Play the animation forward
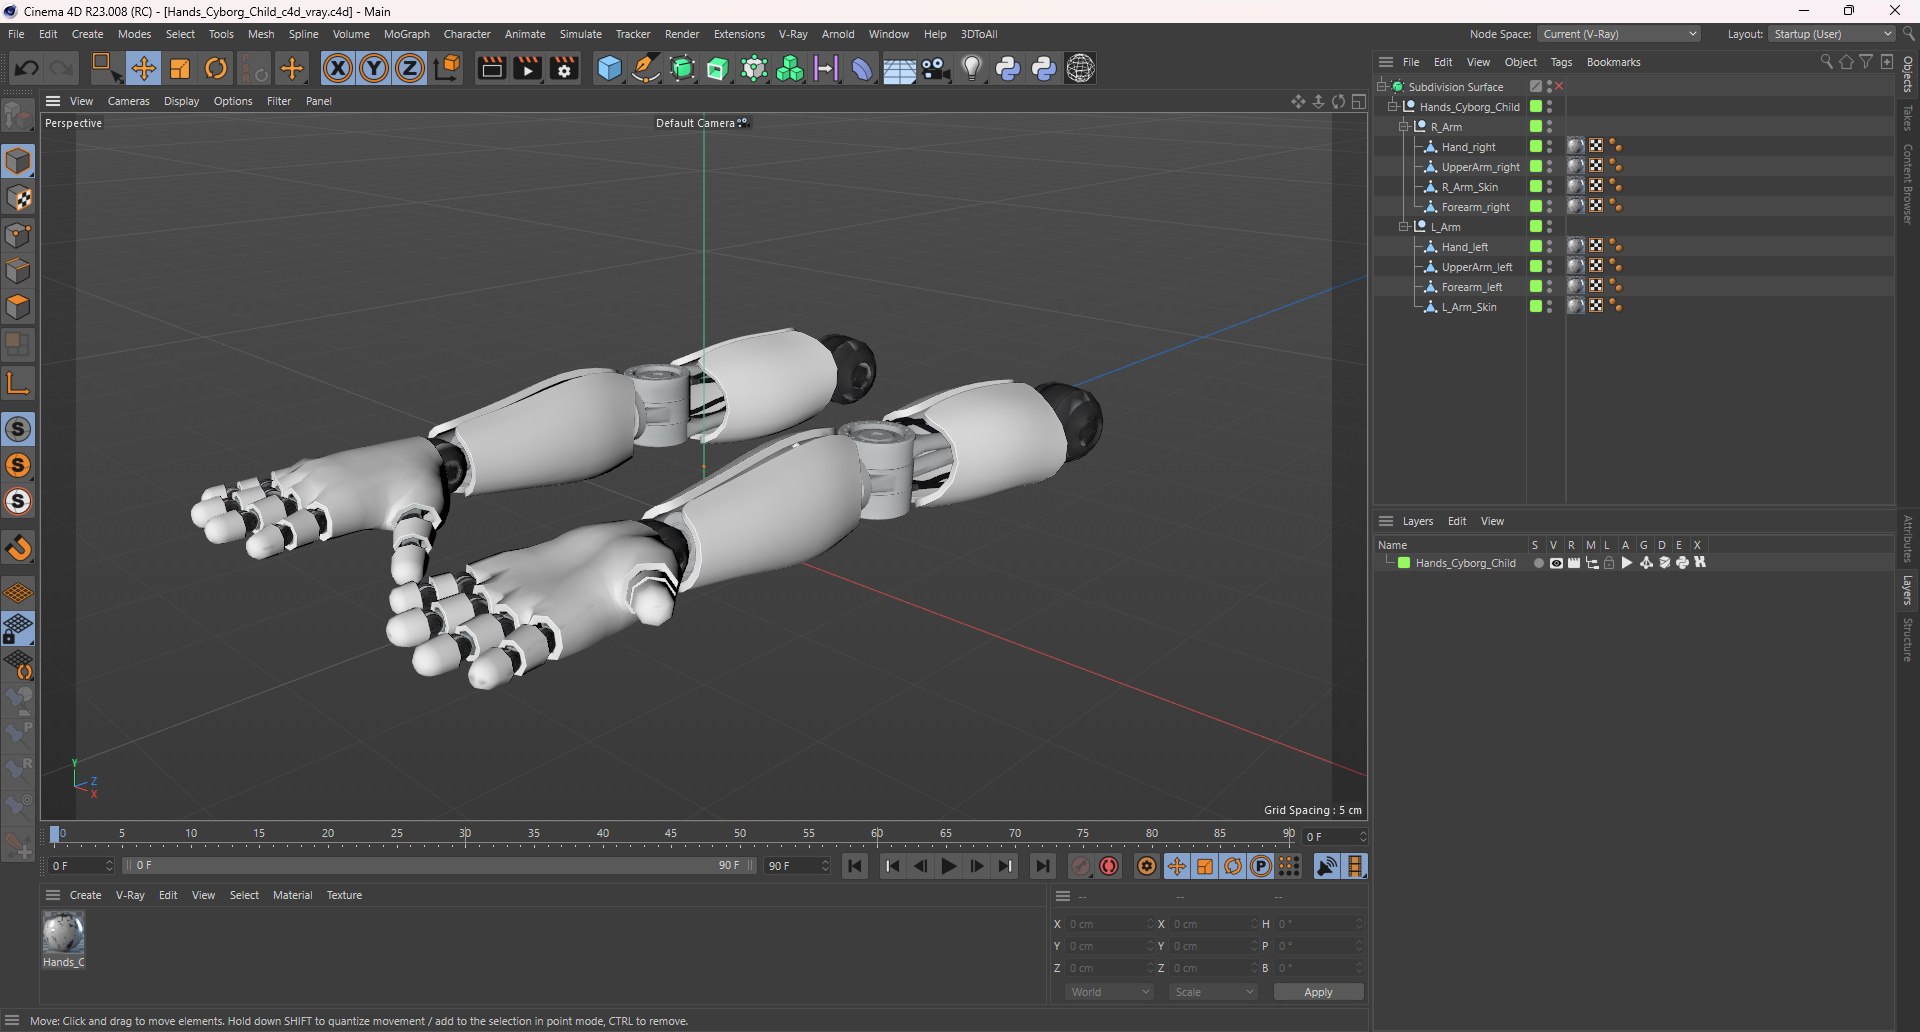The height and width of the screenshot is (1032, 1920). point(949,866)
